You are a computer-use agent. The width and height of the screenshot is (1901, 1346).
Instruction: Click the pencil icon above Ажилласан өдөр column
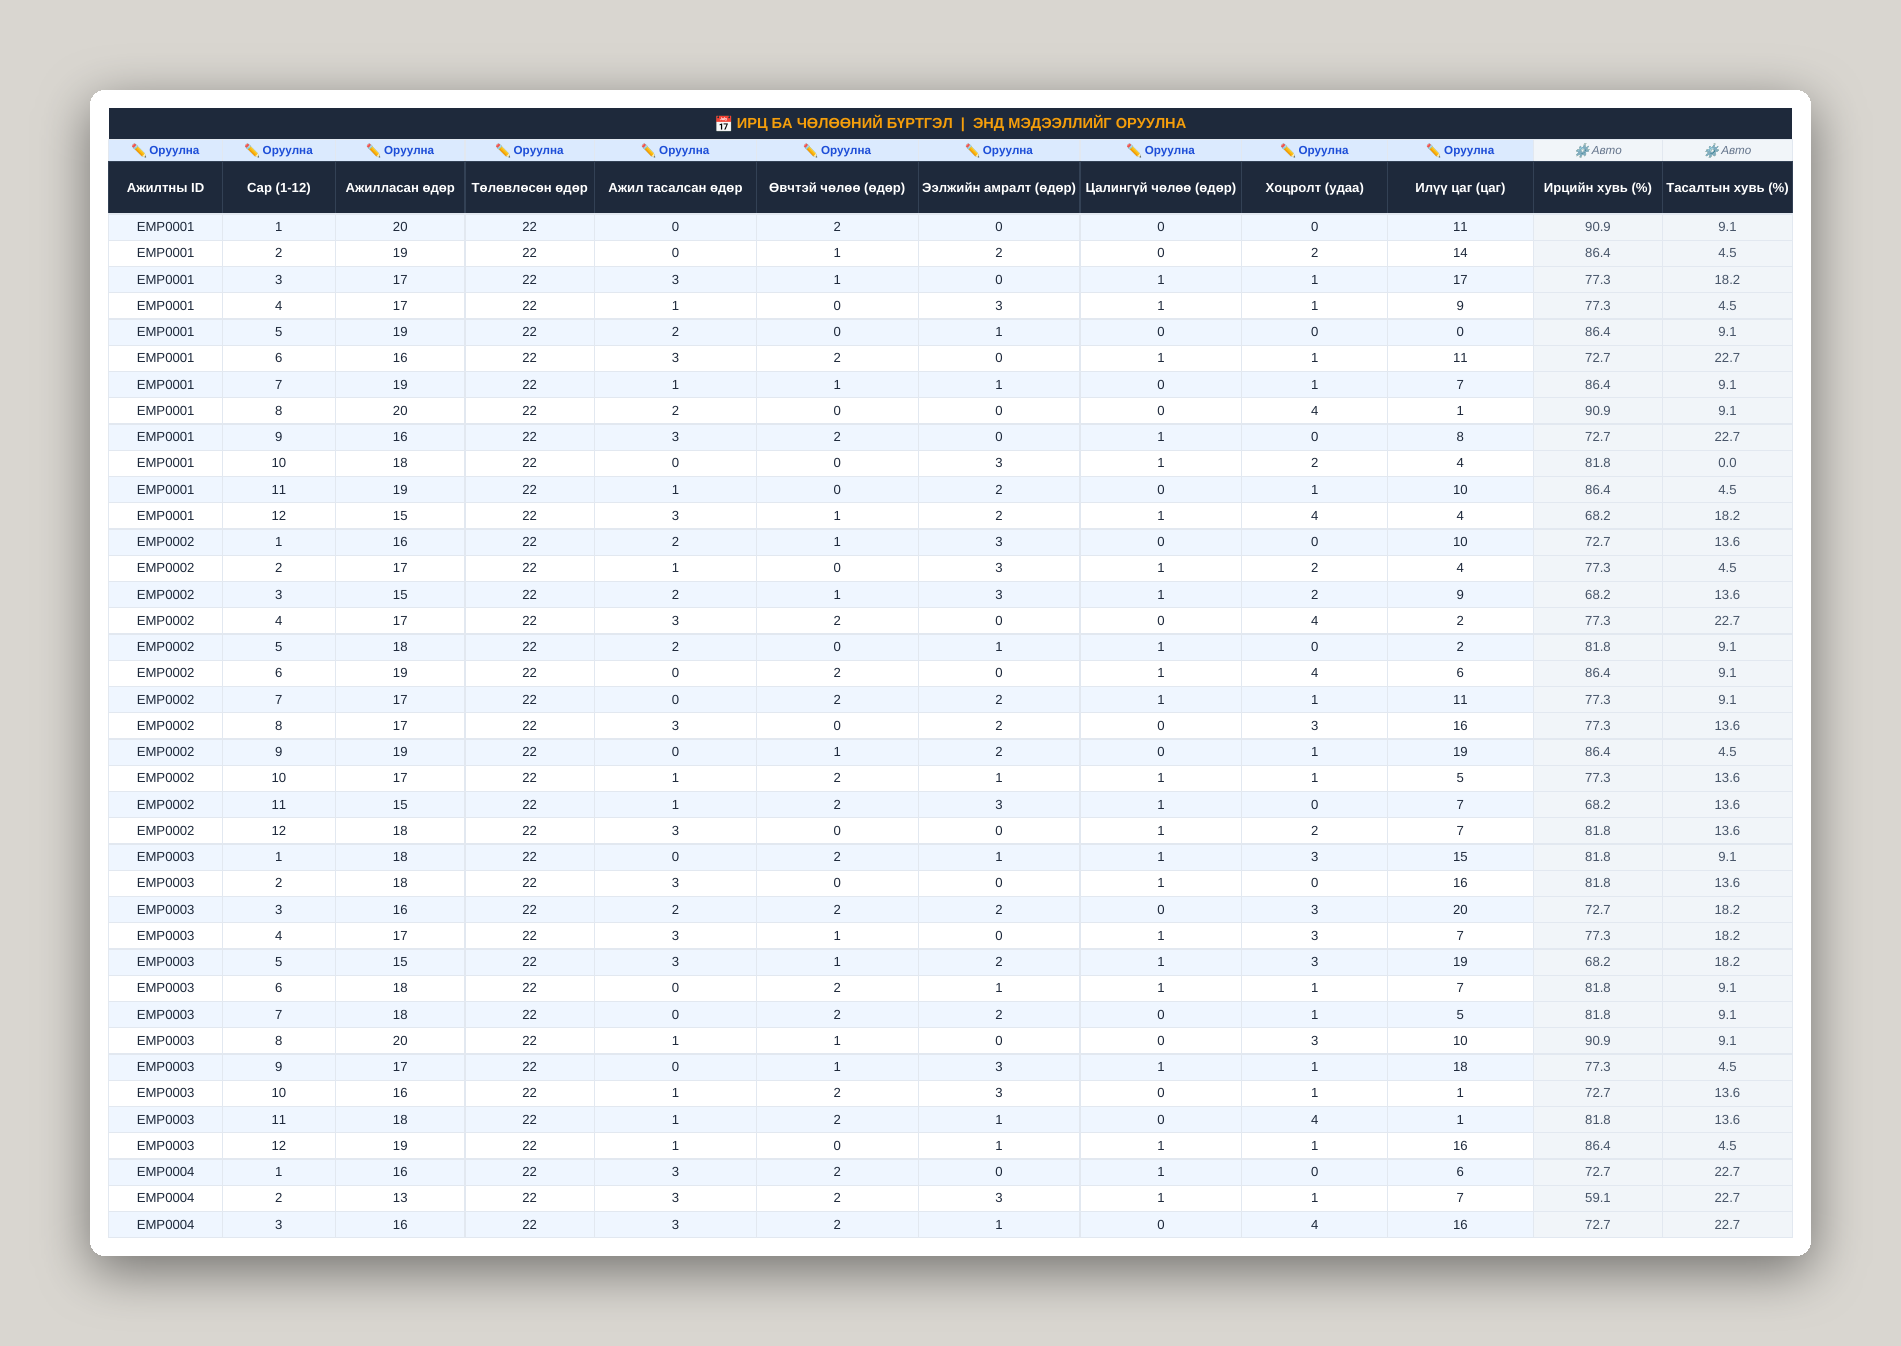pos(373,150)
